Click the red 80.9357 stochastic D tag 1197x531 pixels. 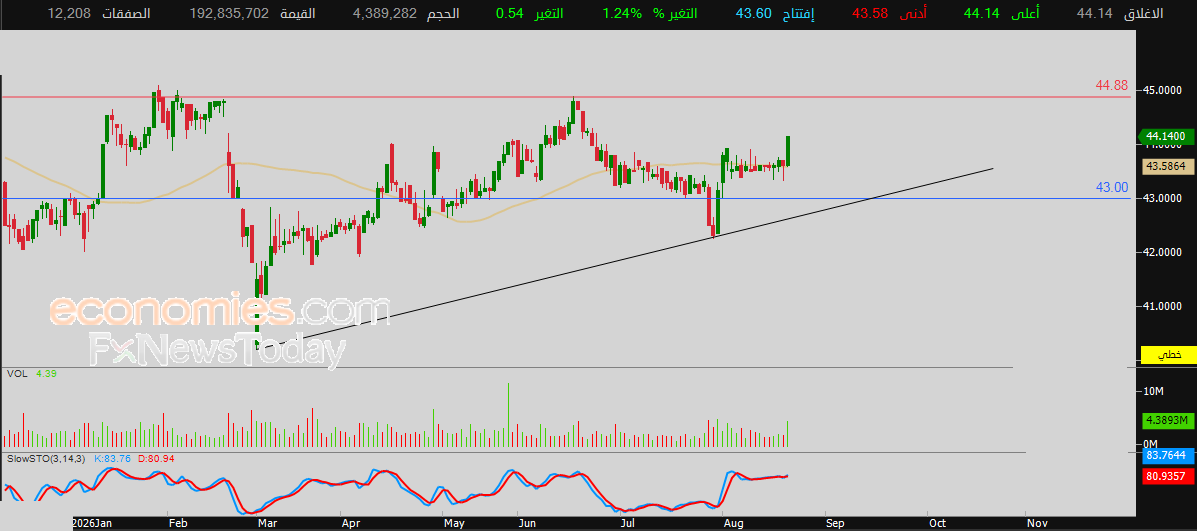tap(1167, 476)
